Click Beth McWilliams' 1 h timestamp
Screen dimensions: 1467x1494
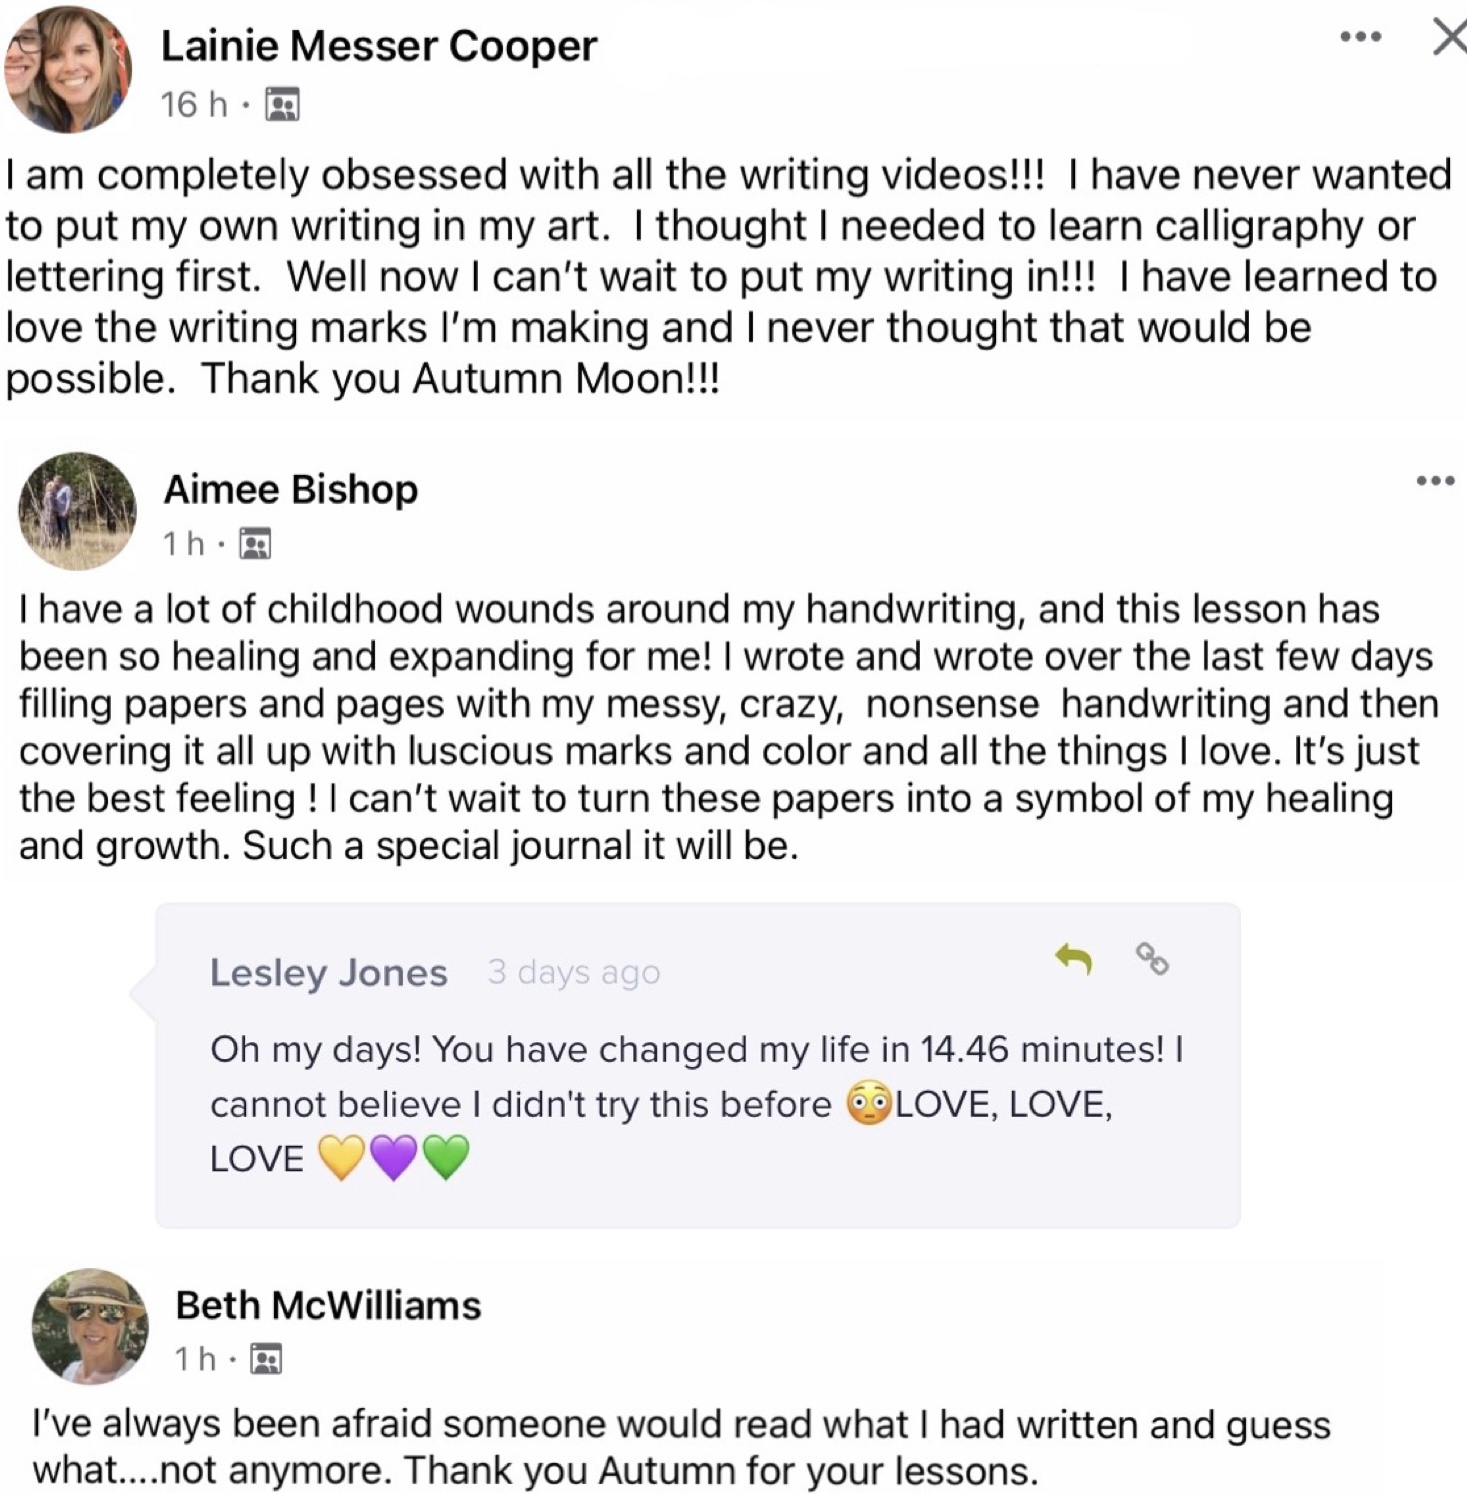click(195, 1359)
